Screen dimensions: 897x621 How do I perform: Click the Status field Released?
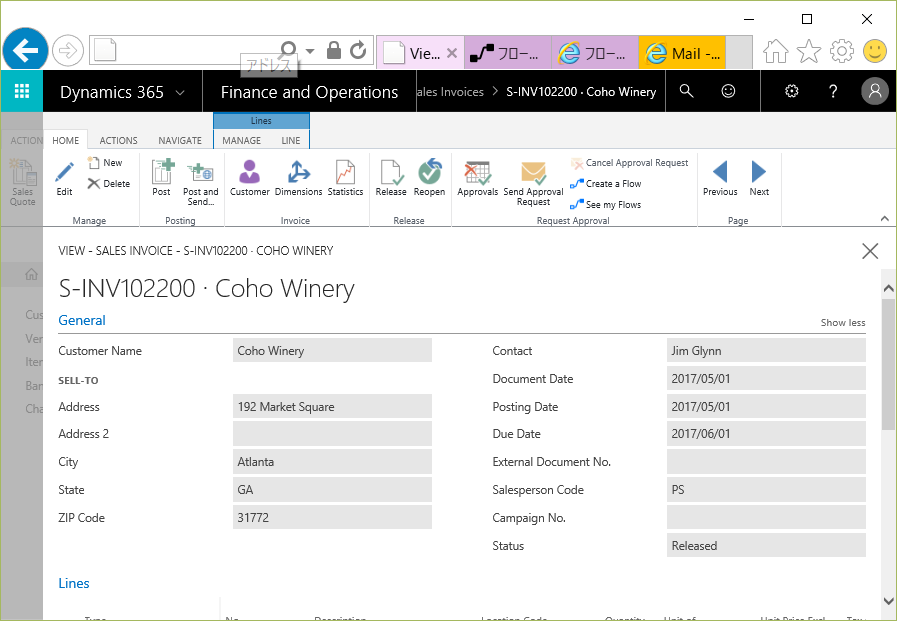click(766, 546)
